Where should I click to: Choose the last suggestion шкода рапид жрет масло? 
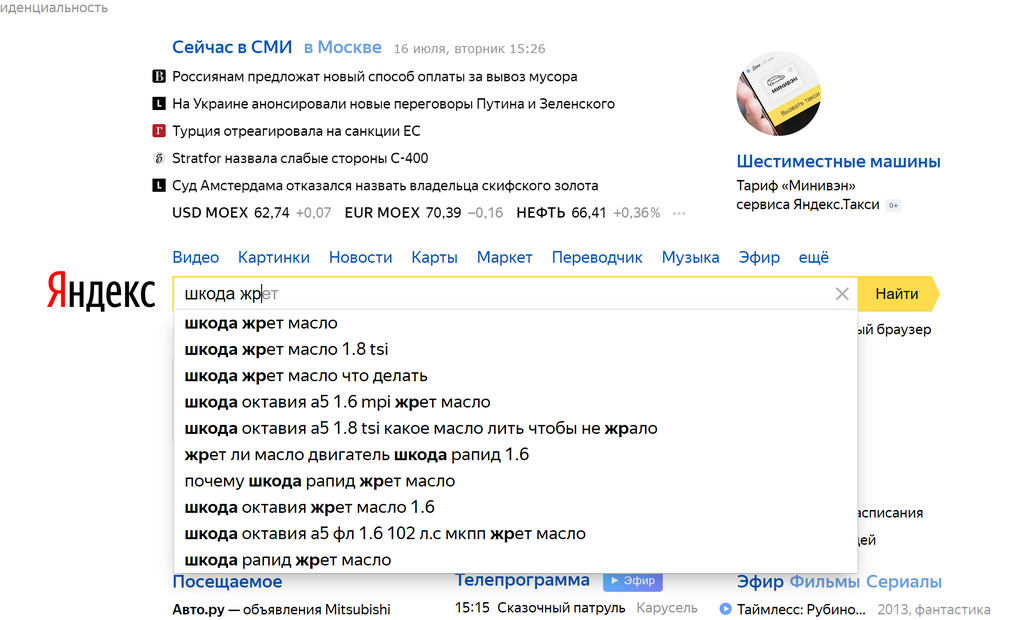515,560
